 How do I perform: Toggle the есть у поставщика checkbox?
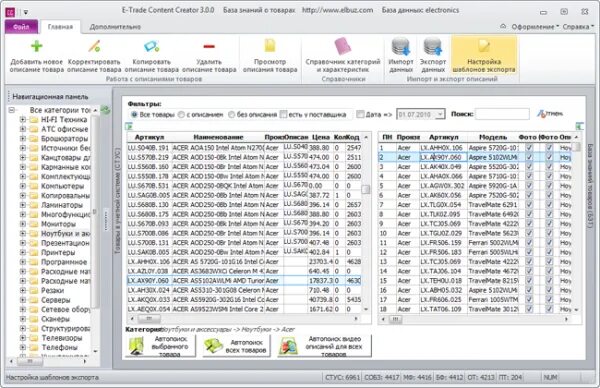(x=283, y=114)
